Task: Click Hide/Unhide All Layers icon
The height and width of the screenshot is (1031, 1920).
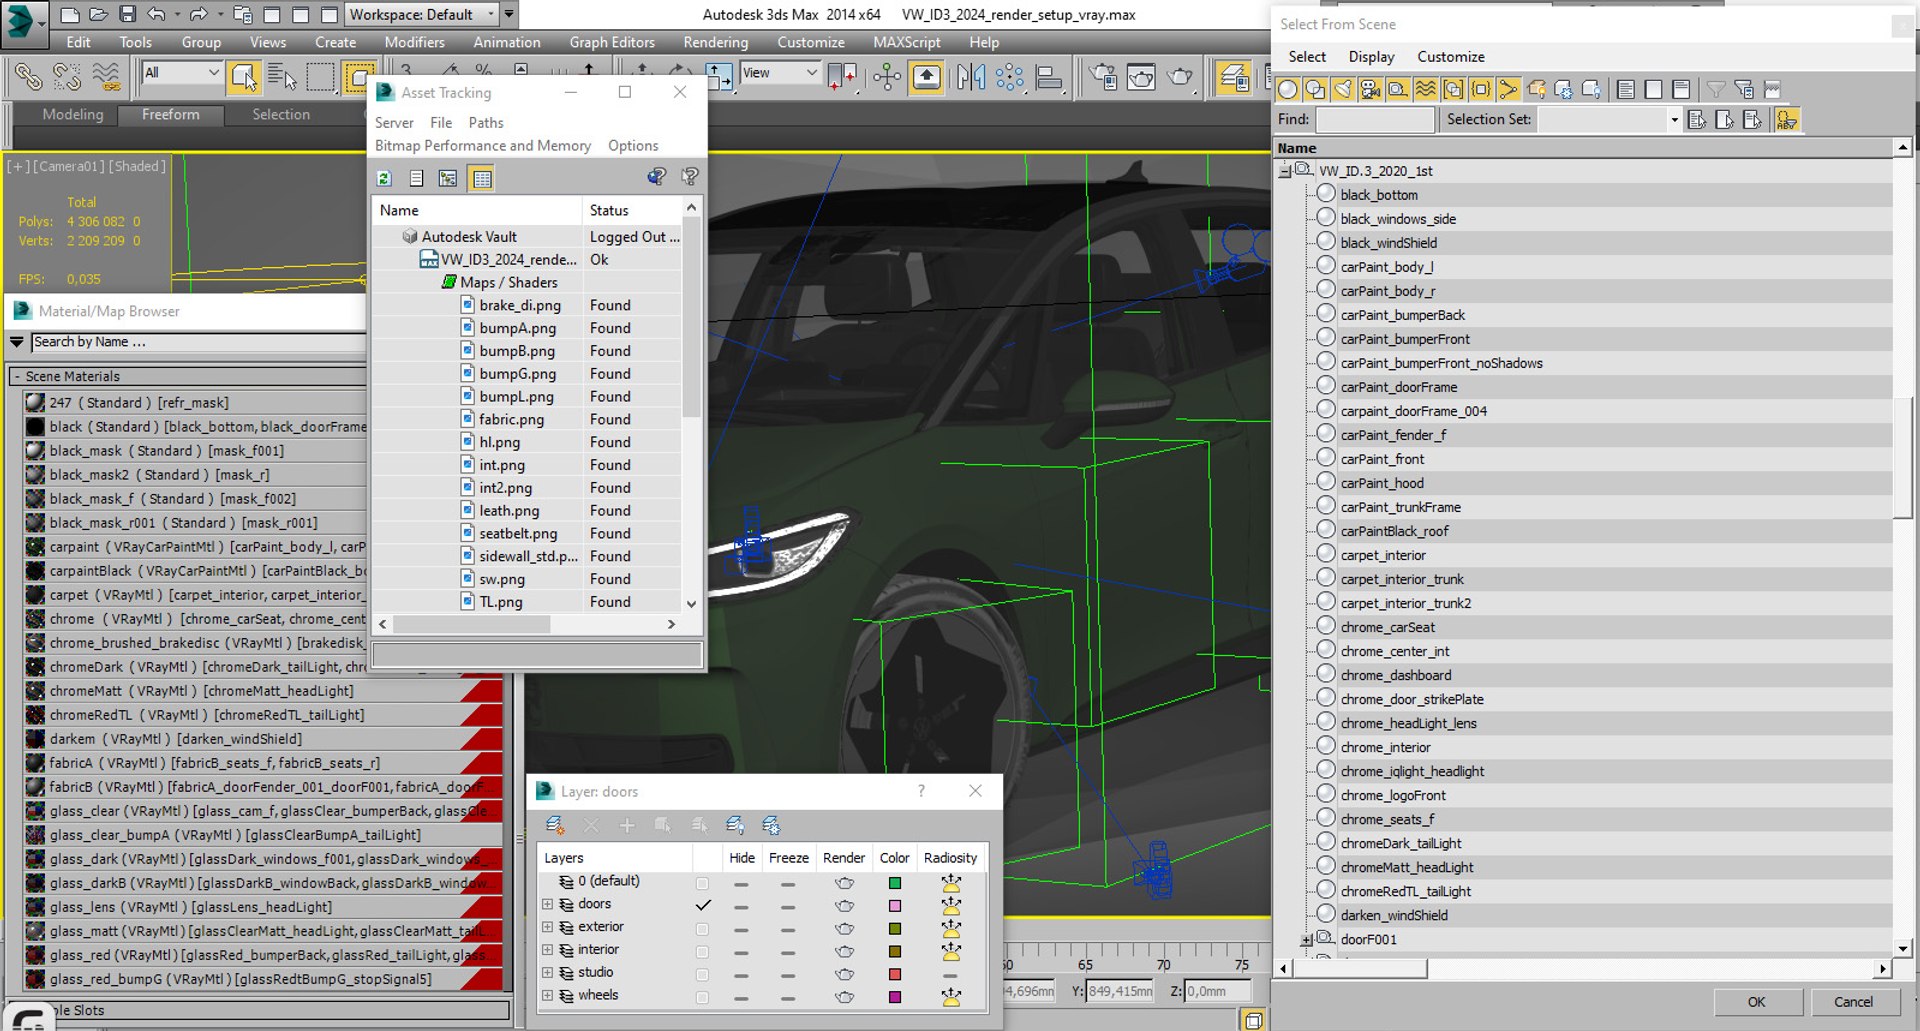Action: coord(735,825)
